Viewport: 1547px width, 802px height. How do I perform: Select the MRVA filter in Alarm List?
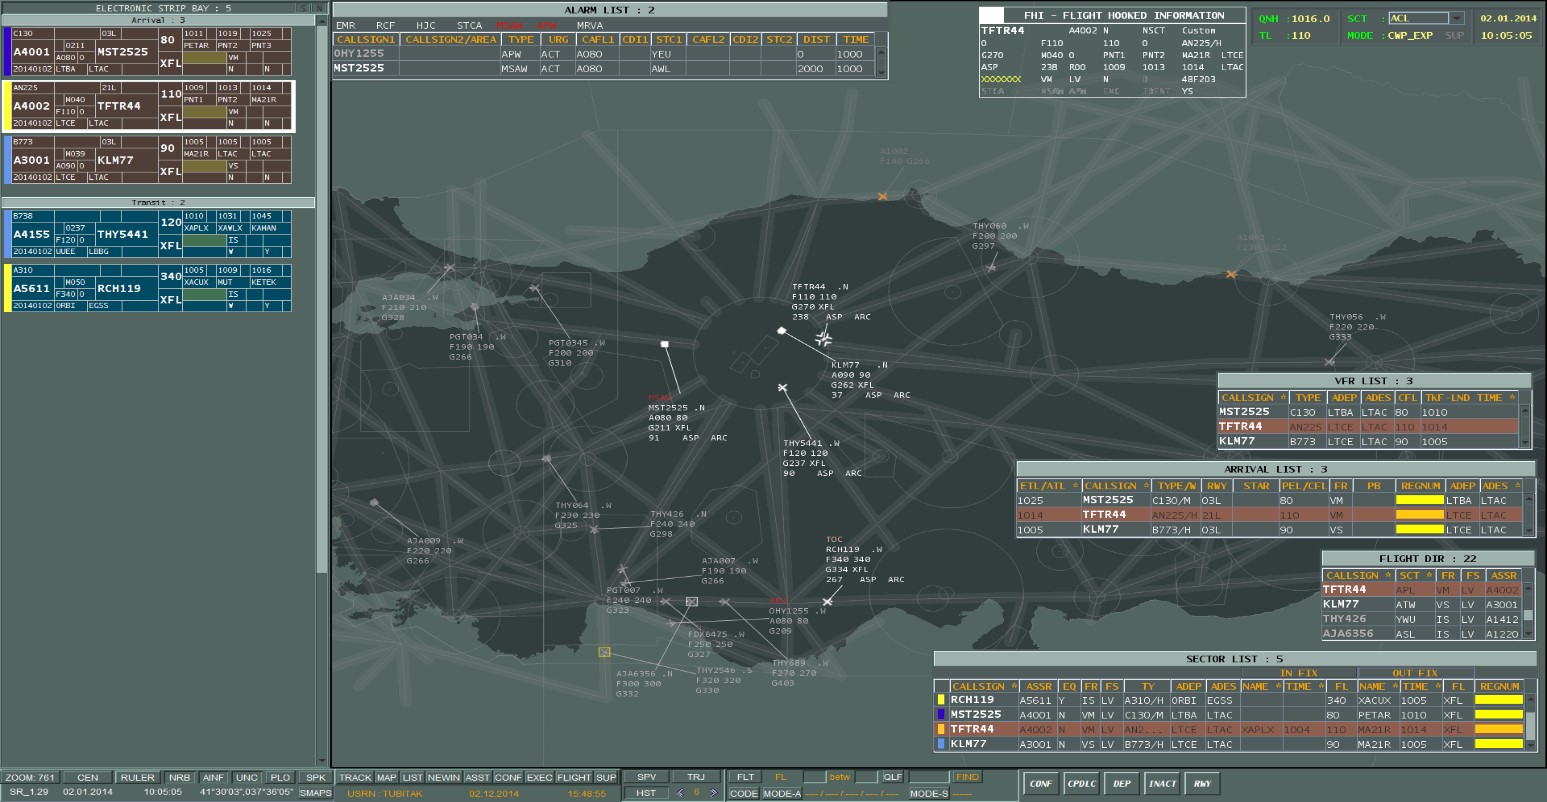[590, 25]
